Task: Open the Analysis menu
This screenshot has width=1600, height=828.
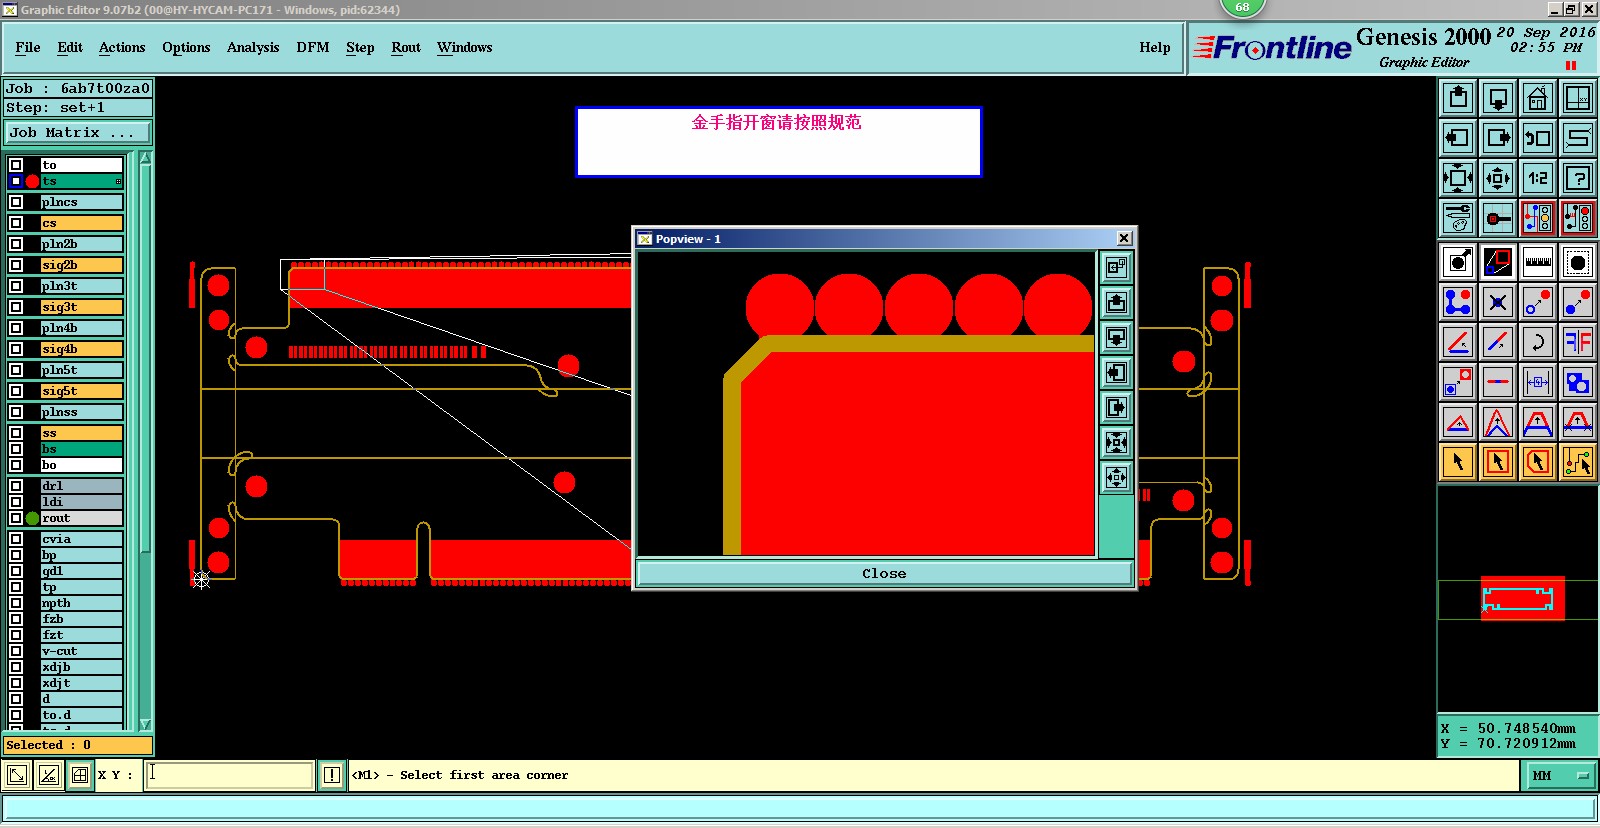Action: click(253, 47)
